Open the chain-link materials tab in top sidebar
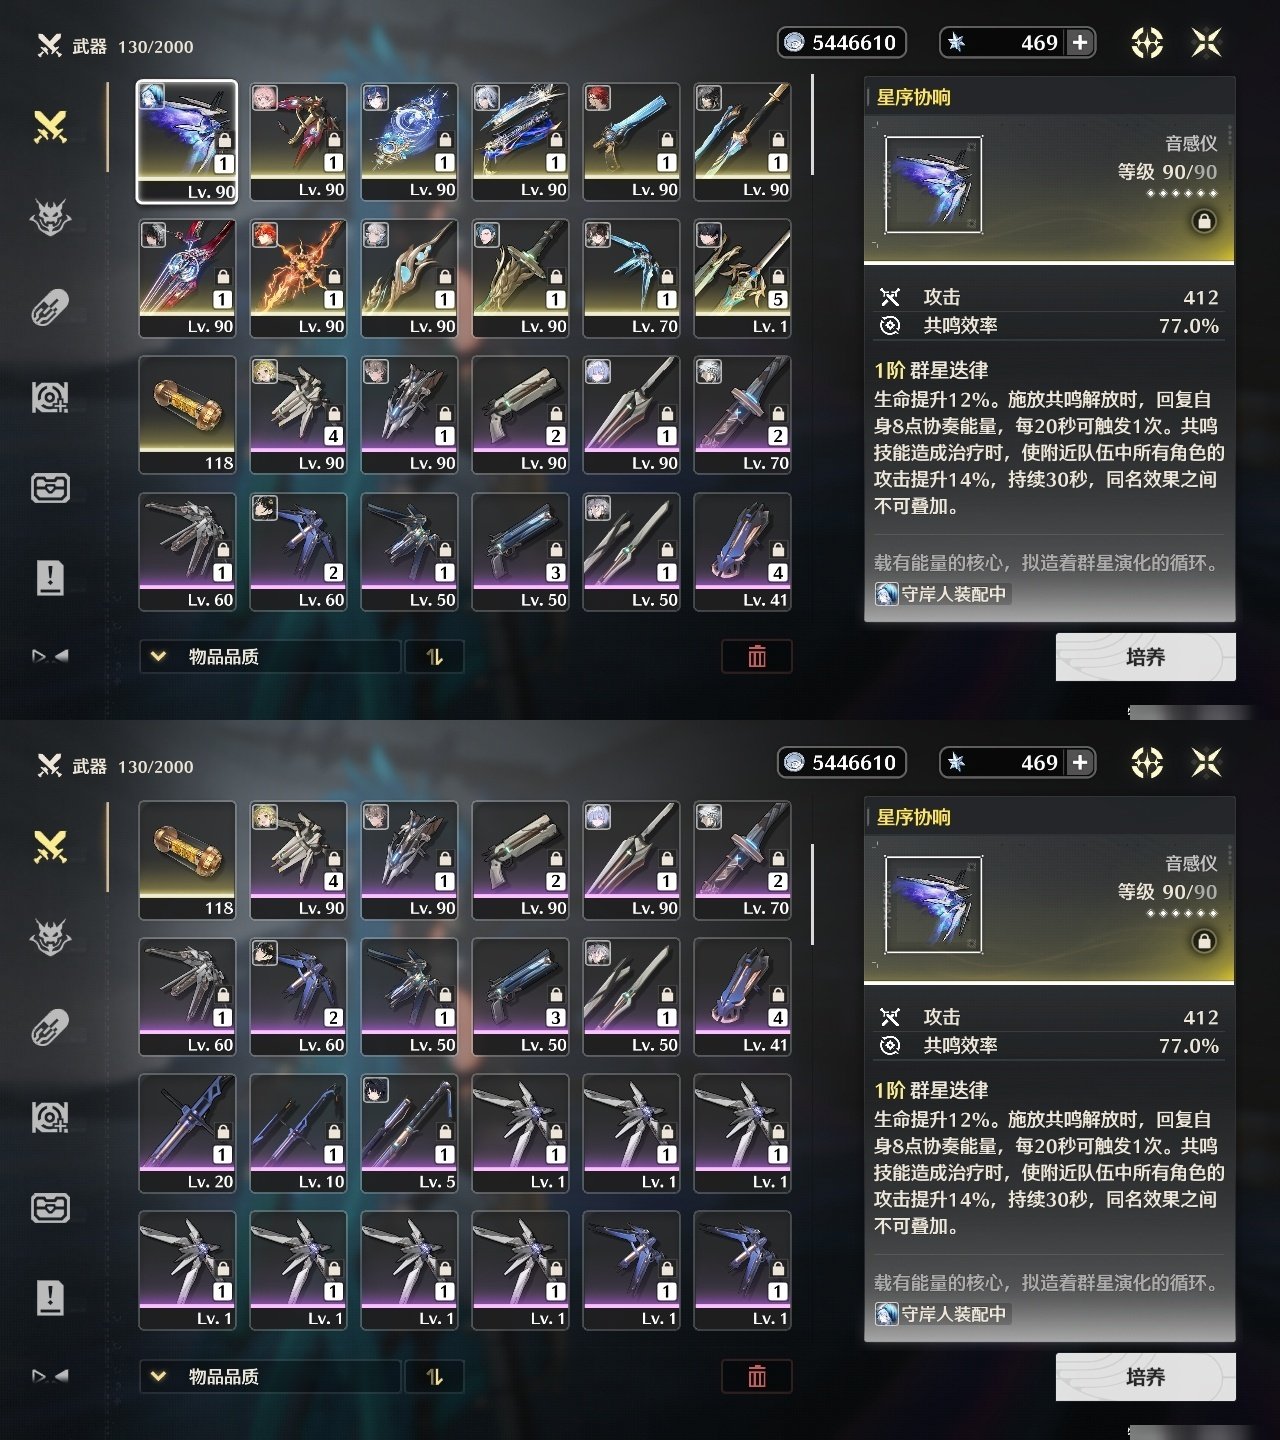This screenshot has height=1440, width=1280. tap(50, 307)
